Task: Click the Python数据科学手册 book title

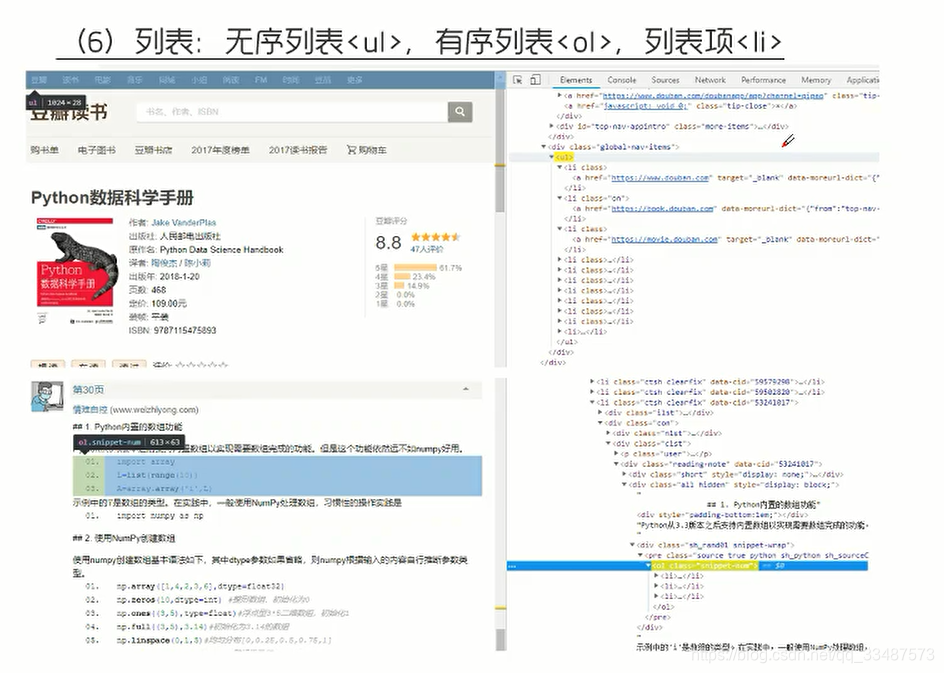Action: coord(113,197)
